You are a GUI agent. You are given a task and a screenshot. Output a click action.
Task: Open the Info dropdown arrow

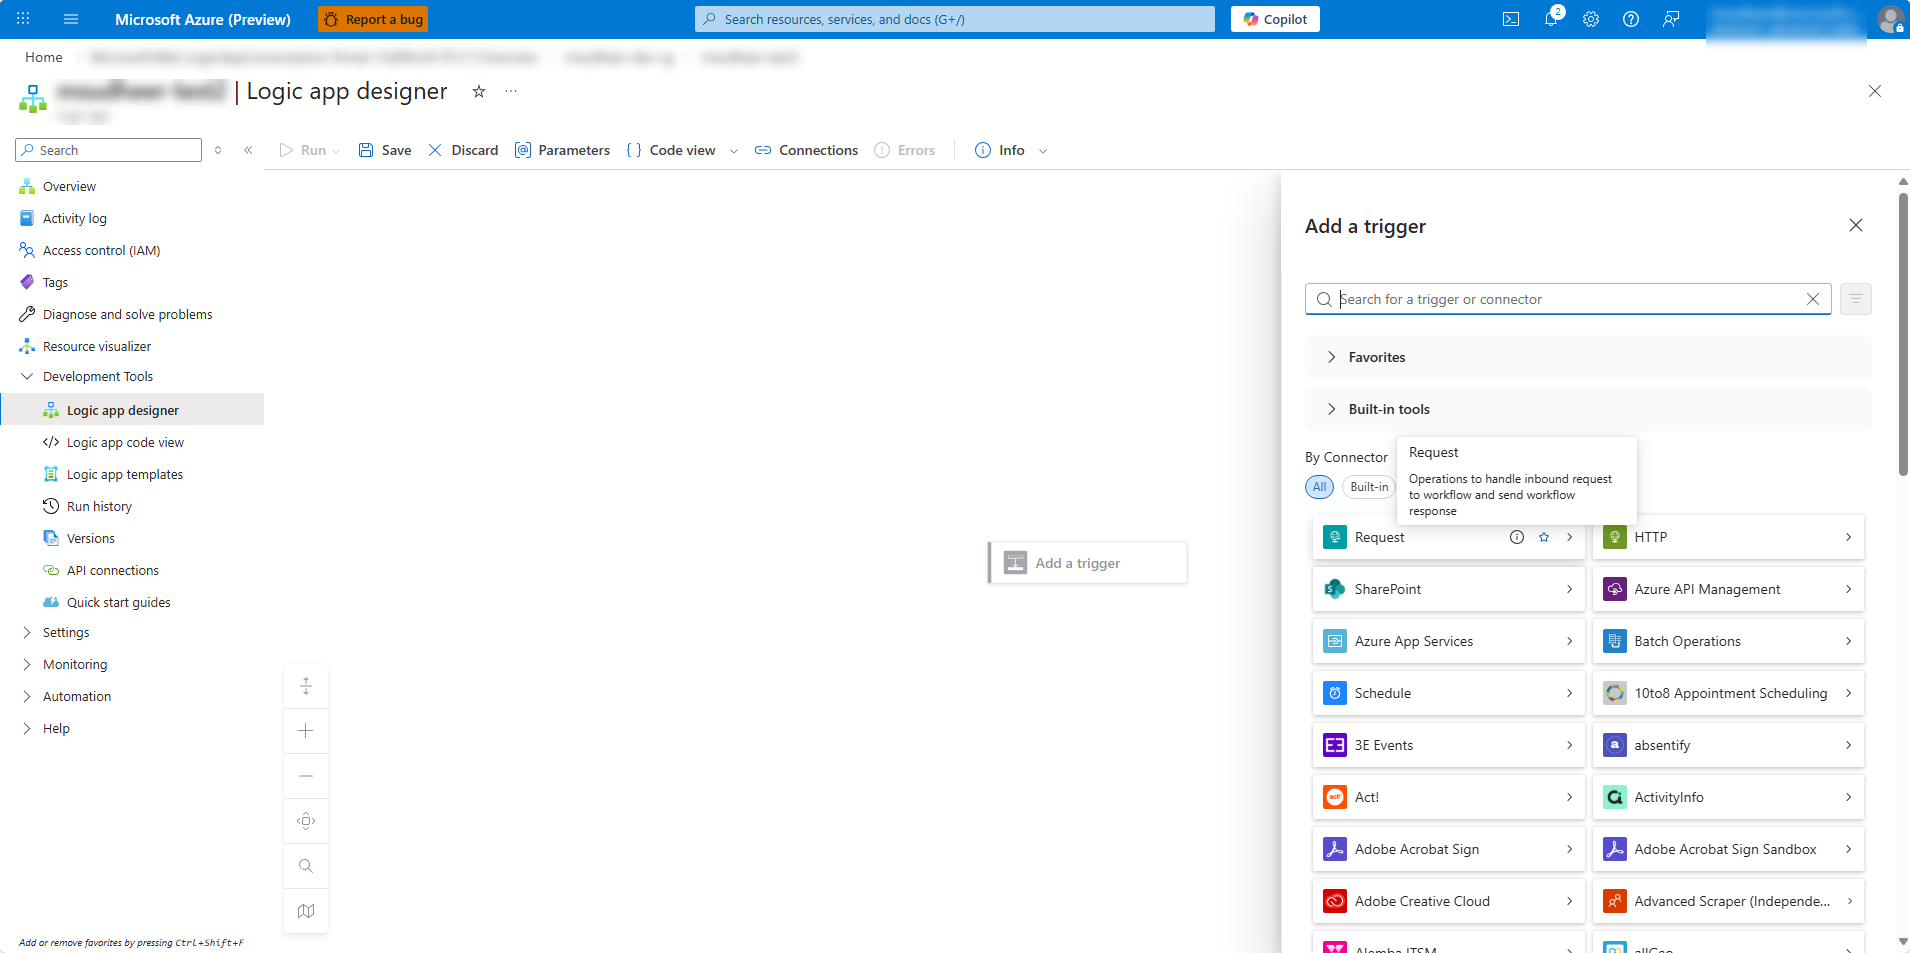[1043, 151]
